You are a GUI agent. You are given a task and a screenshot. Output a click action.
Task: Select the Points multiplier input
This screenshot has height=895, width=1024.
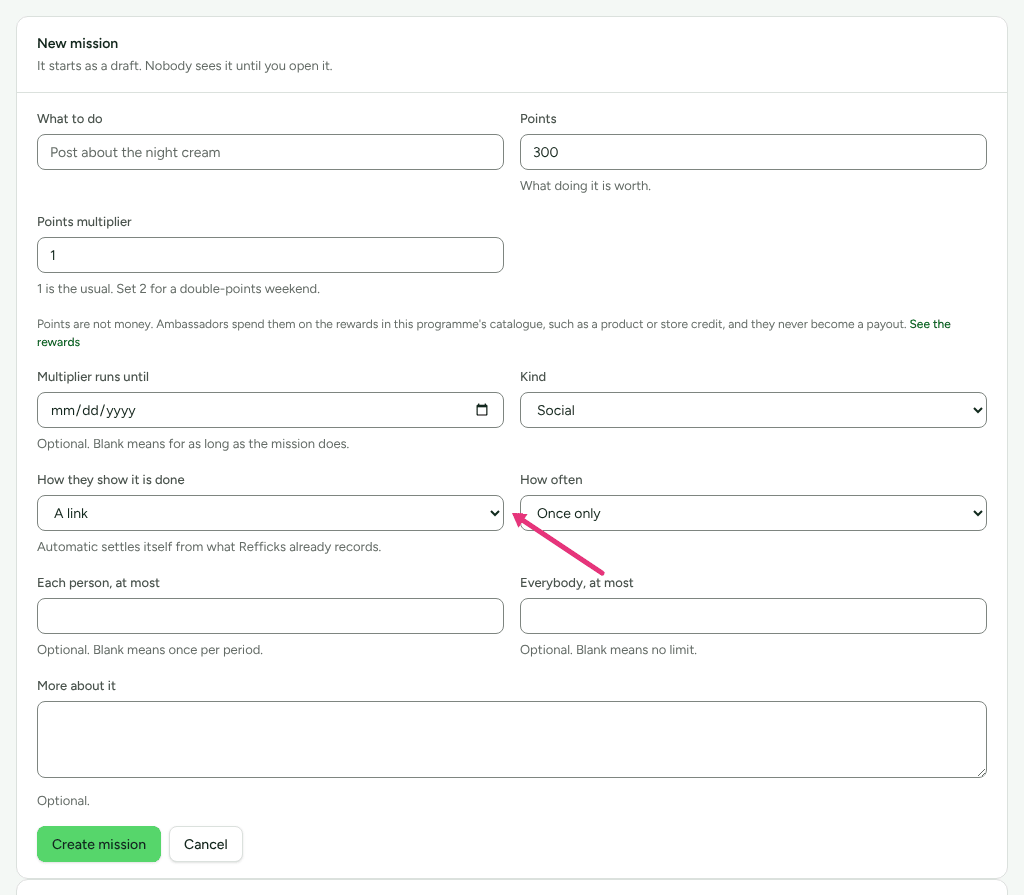pos(270,255)
